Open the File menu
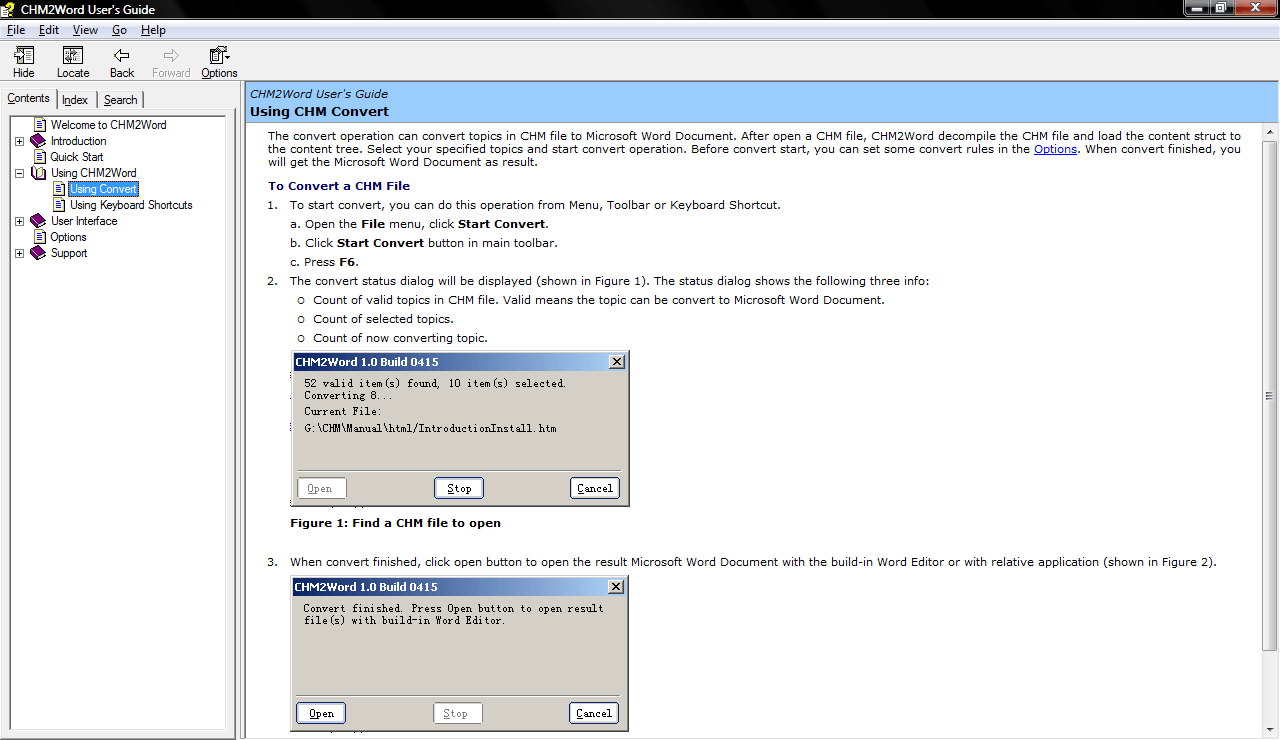 (15, 30)
